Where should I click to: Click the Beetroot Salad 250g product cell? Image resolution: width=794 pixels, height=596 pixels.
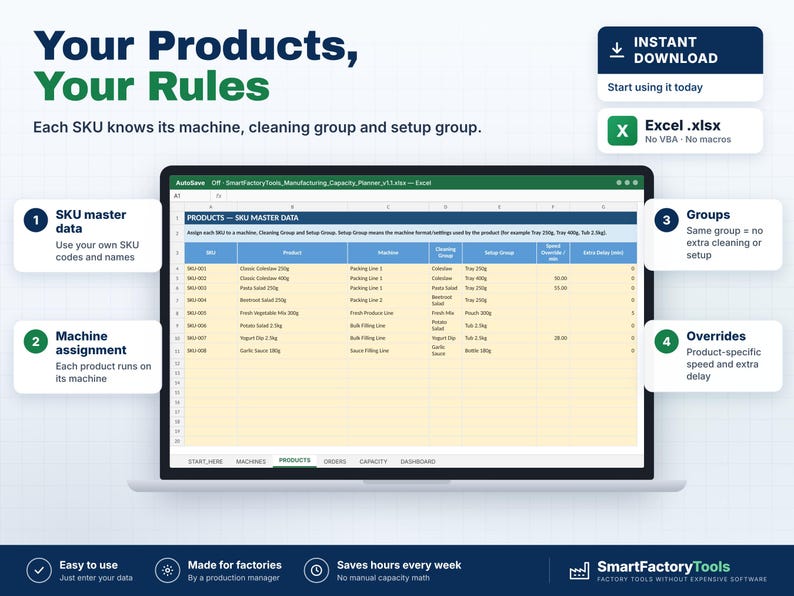[292, 300]
